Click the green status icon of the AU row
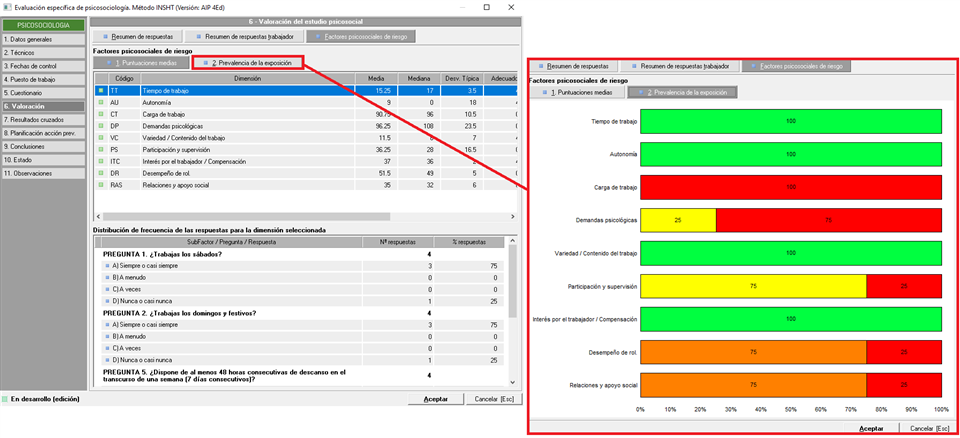This screenshot has height=438, width=960. point(100,102)
